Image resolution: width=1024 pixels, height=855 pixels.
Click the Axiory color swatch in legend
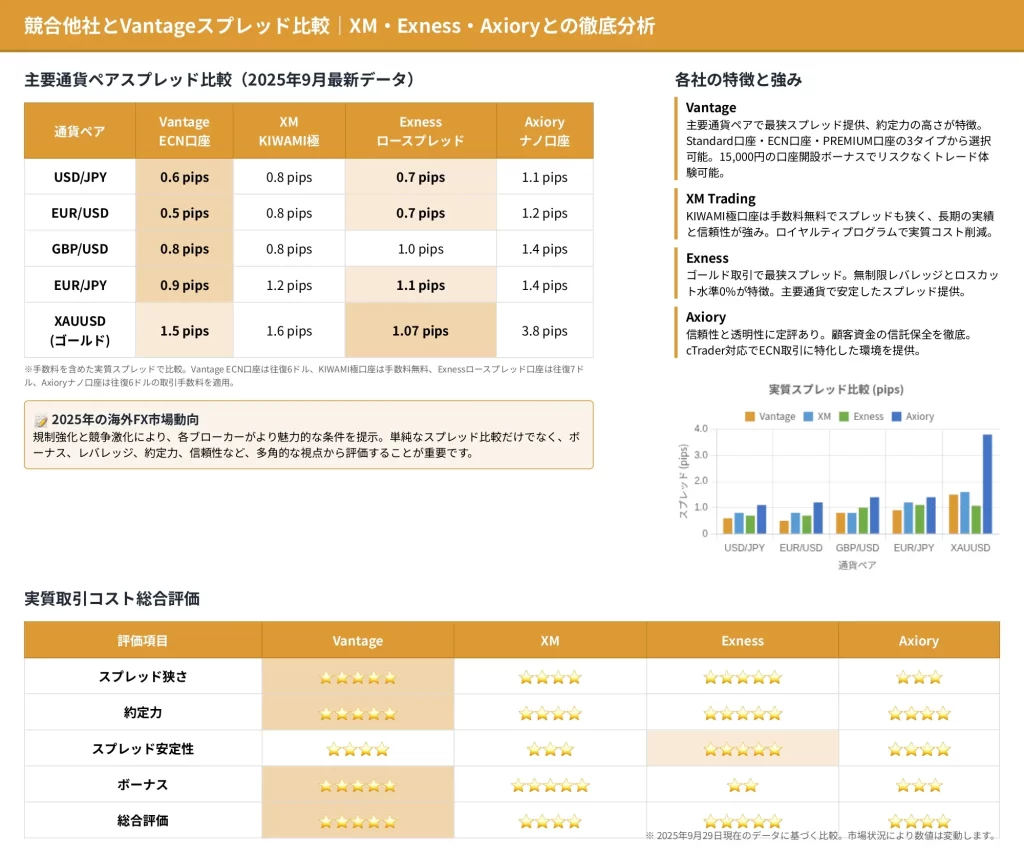pyautogui.click(x=896, y=416)
